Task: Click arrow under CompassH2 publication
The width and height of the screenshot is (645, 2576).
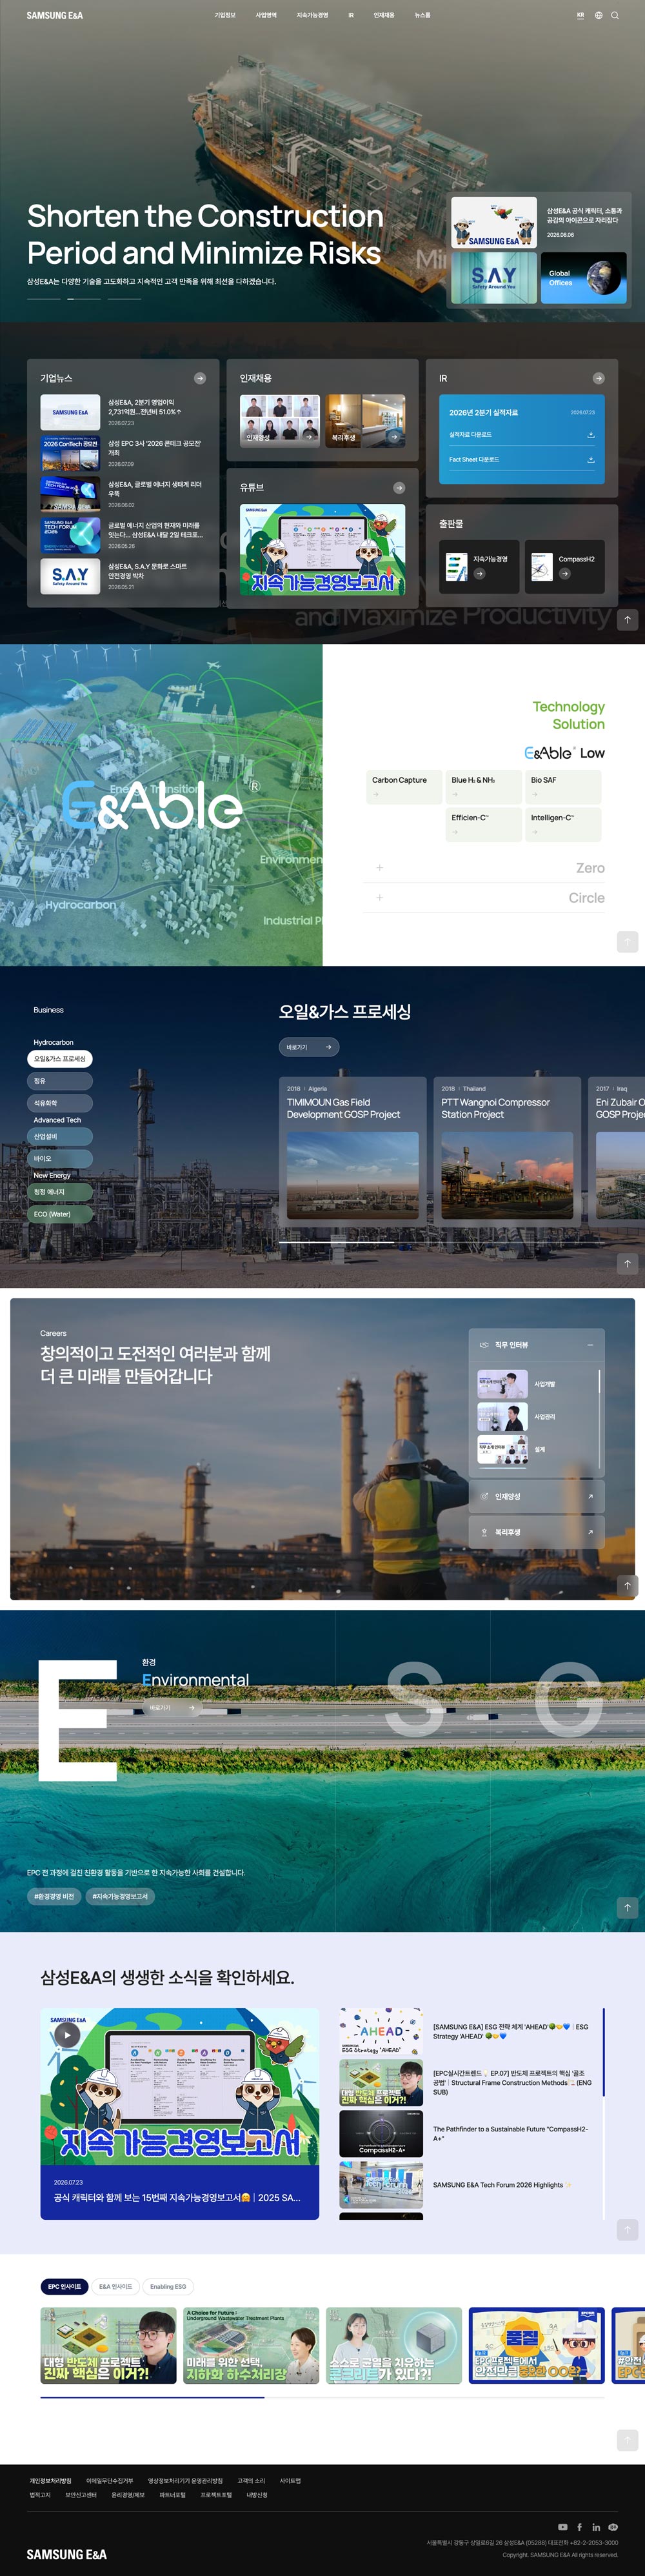Action: 564,574
